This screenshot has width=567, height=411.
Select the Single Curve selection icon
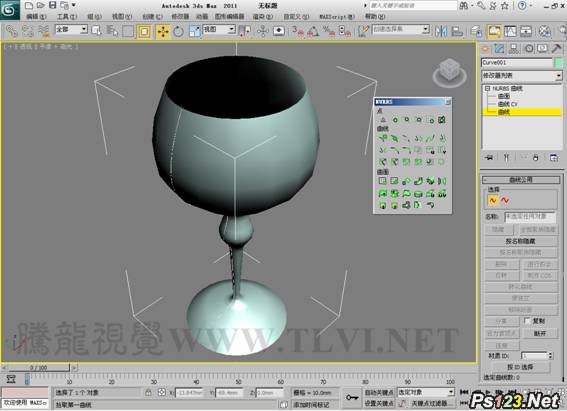click(493, 200)
